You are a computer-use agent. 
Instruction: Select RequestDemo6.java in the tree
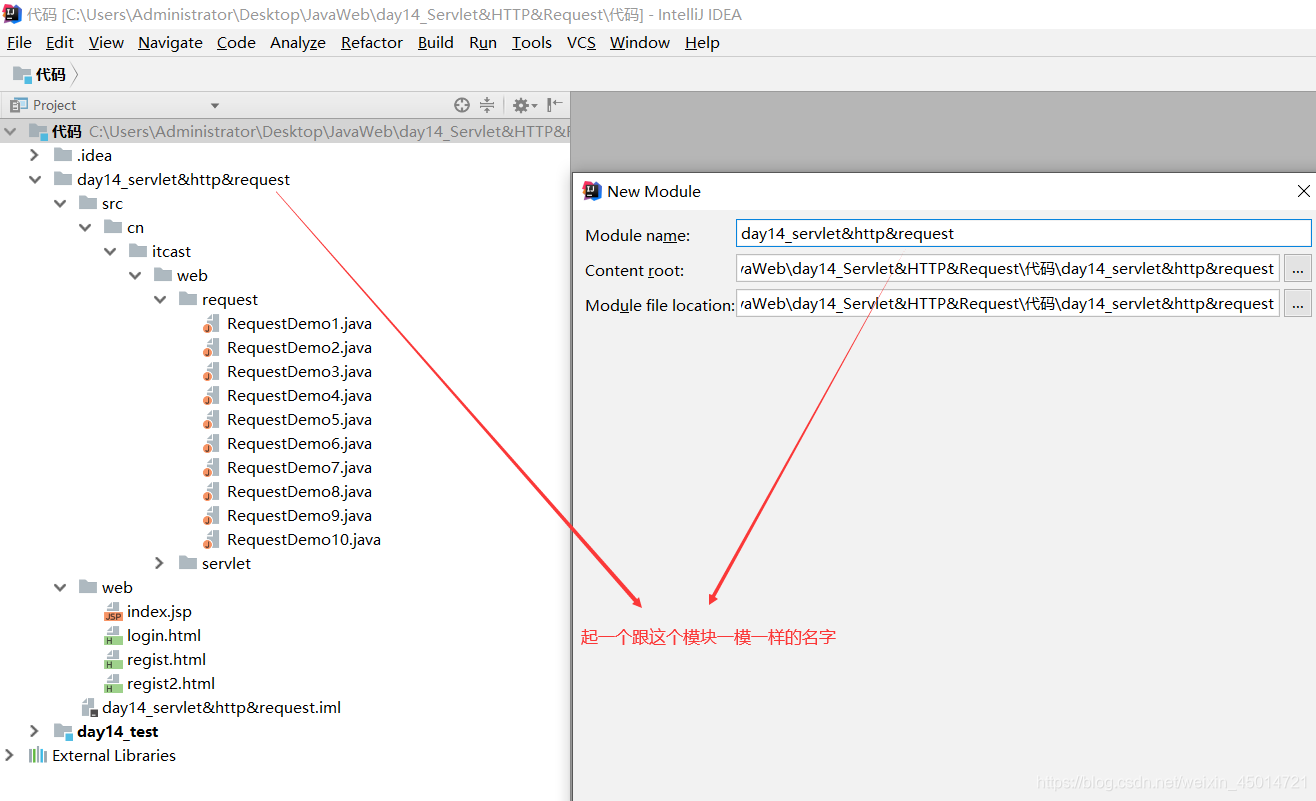299,444
